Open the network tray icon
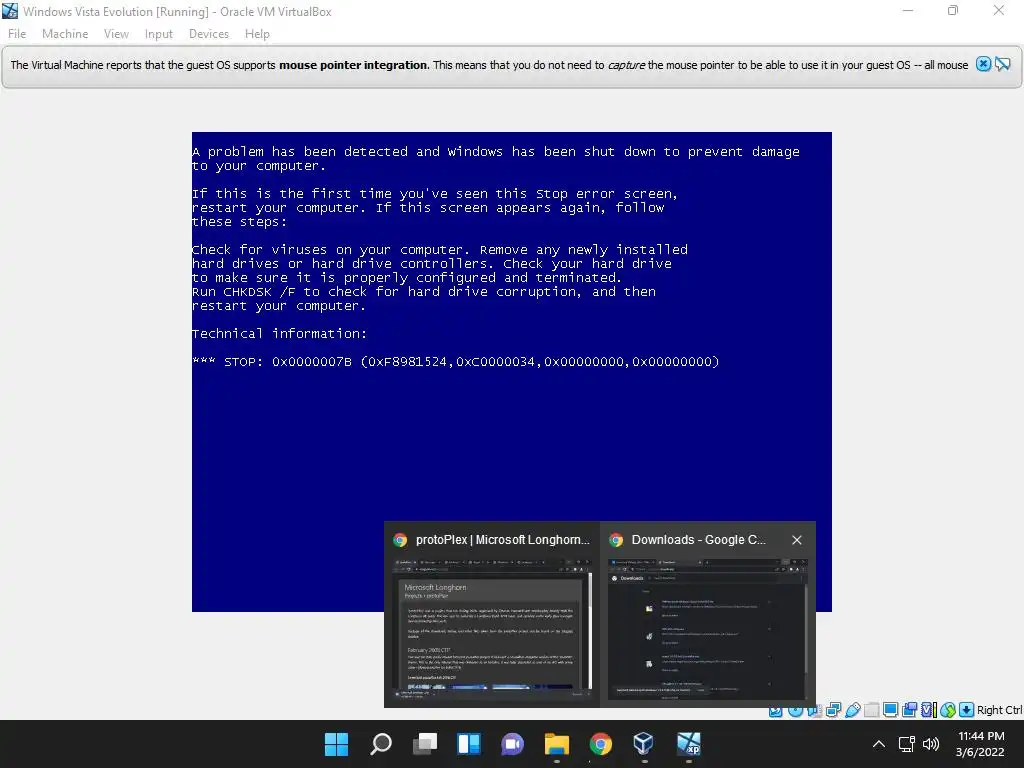The width and height of the screenshot is (1024, 768). click(906, 744)
